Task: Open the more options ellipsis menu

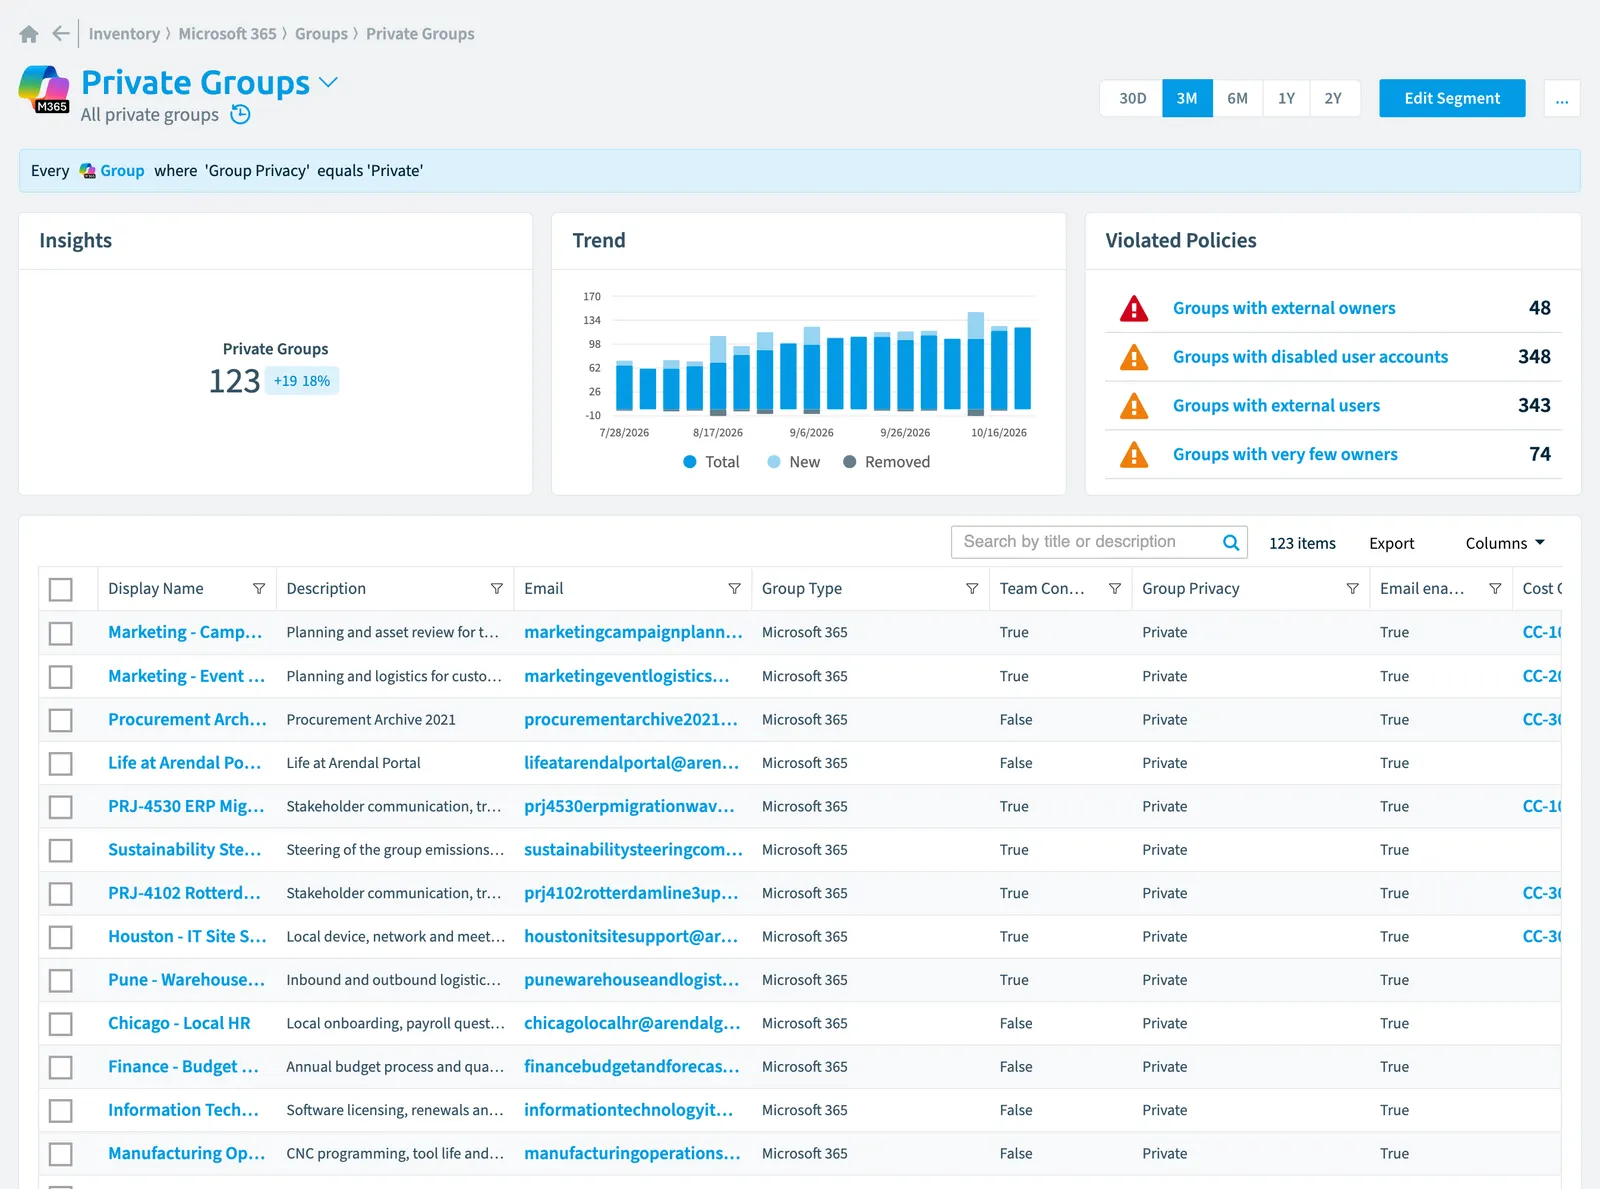Action: 1562,98
